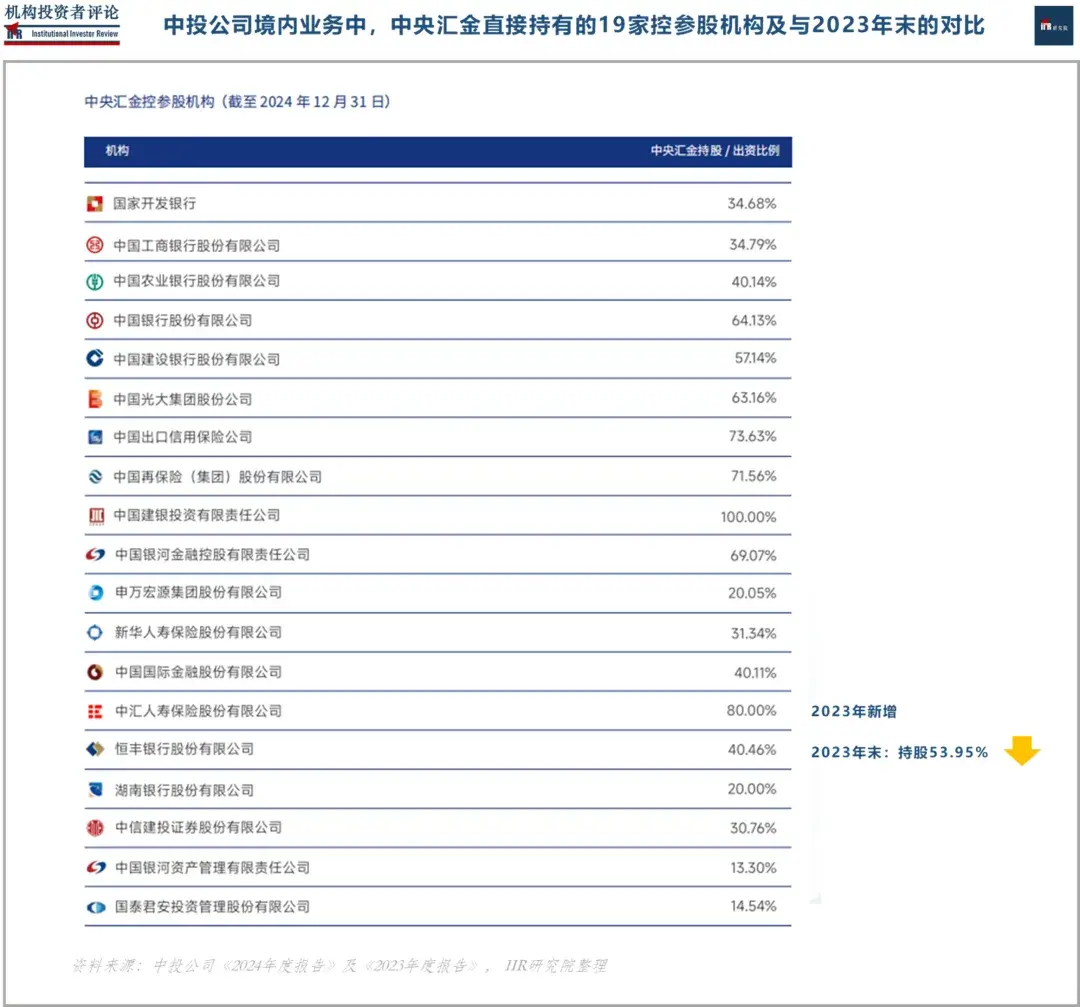Click the 申万宏源集团 logo icon
Viewport: 1080px width, 1007px height.
[96, 592]
